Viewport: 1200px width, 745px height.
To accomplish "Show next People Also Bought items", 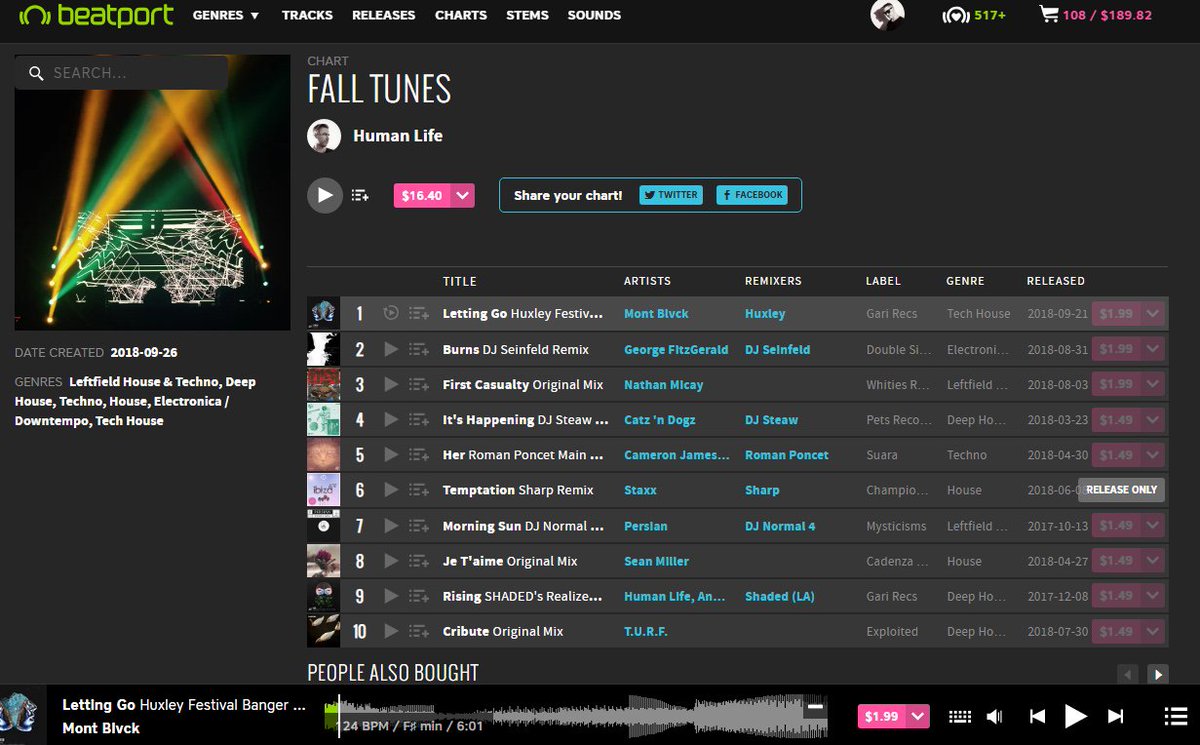I will [1157, 674].
